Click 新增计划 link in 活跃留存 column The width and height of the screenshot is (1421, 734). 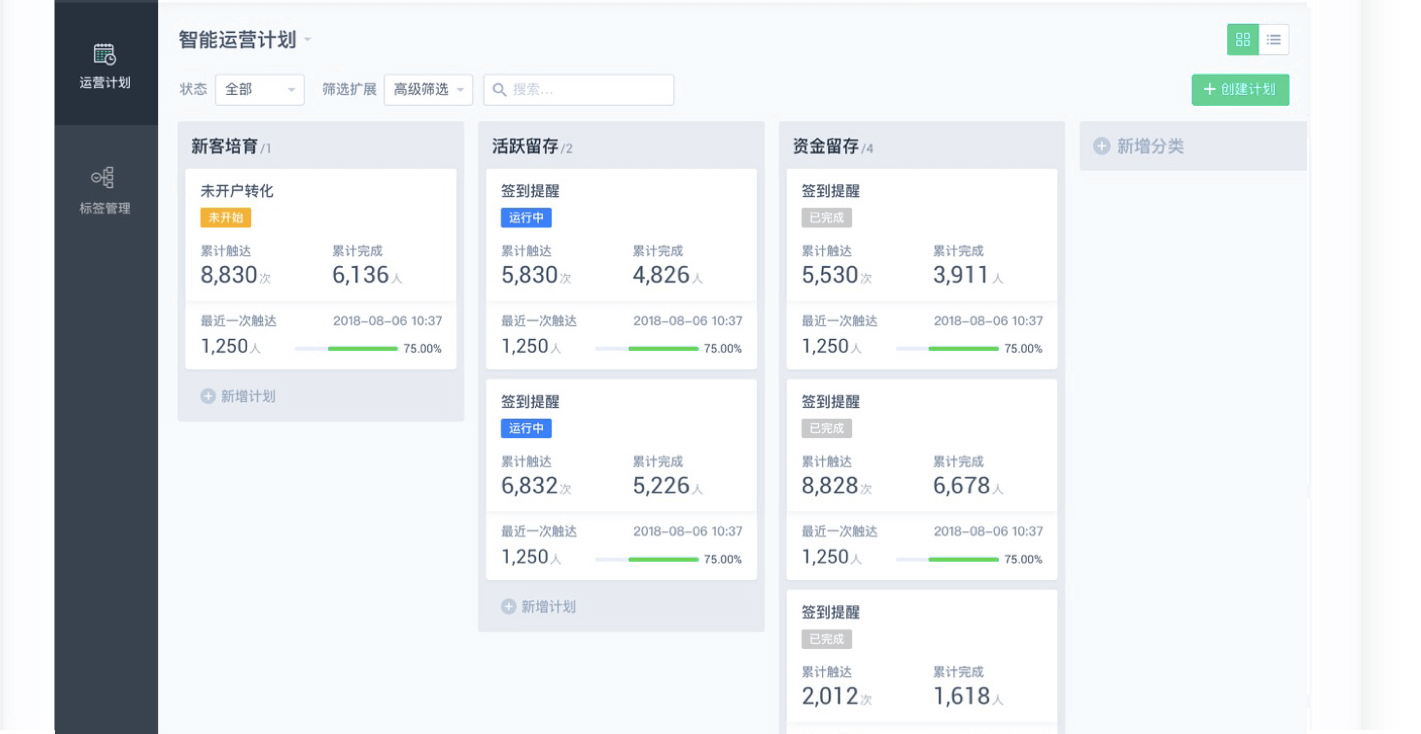coord(548,607)
